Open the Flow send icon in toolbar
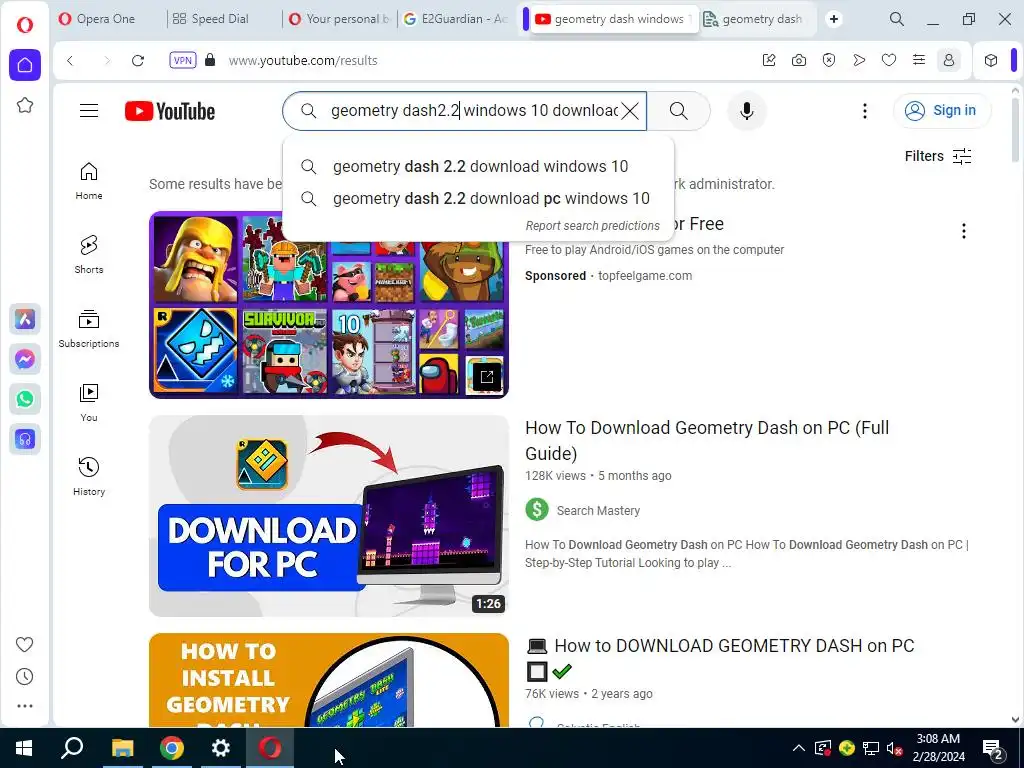Image resolution: width=1024 pixels, height=768 pixels. (859, 61)
